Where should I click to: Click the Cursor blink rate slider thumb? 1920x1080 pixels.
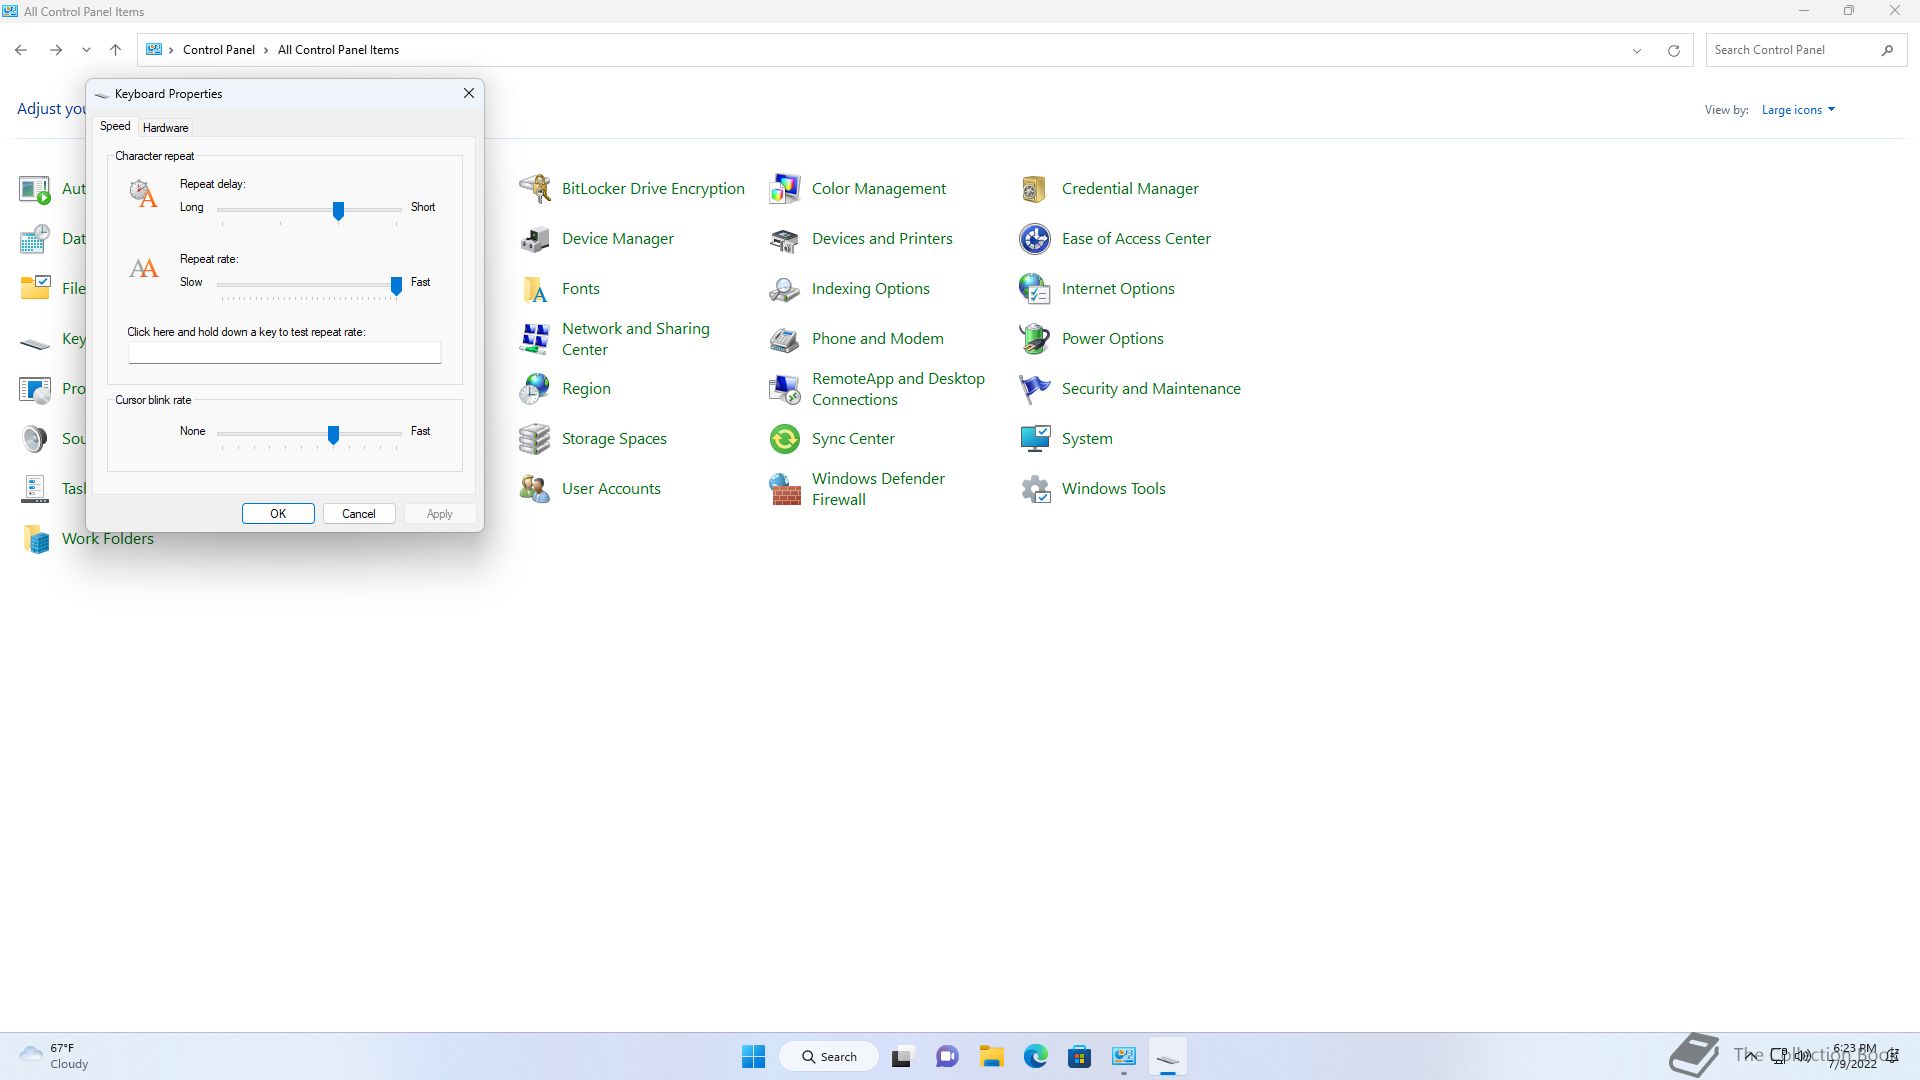point(333,434)
